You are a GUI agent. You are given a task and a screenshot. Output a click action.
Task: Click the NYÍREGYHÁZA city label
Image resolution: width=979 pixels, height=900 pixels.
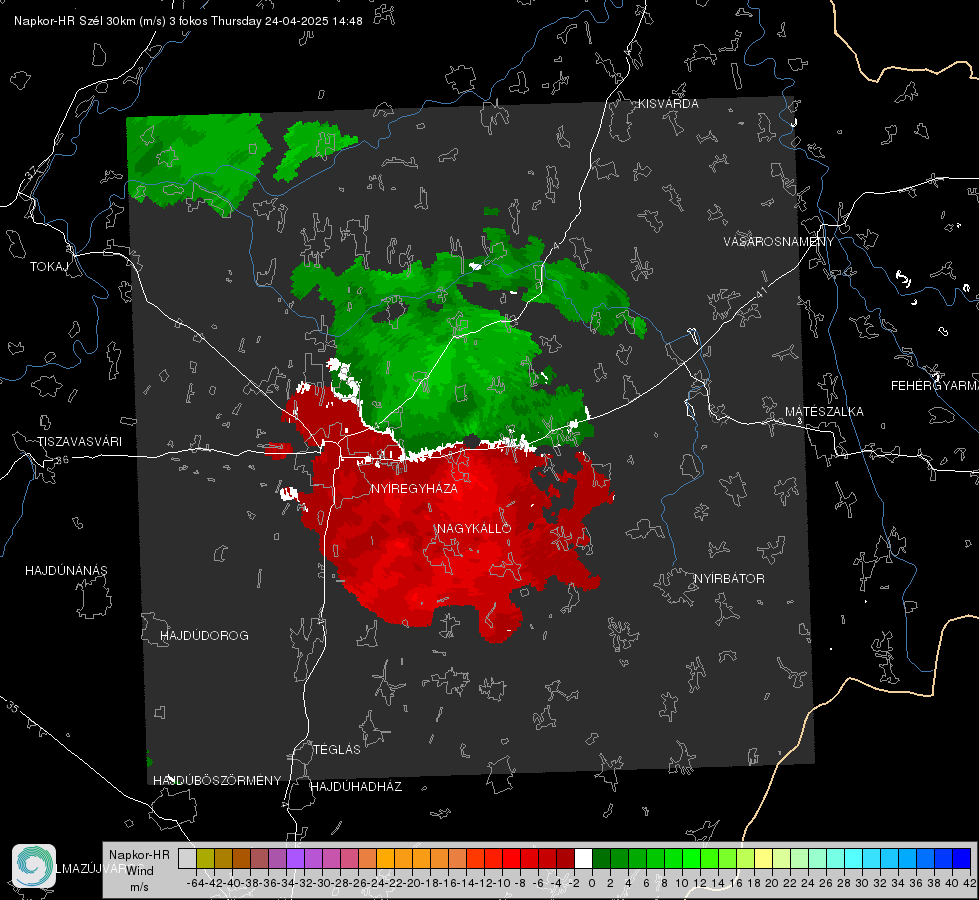414,488
